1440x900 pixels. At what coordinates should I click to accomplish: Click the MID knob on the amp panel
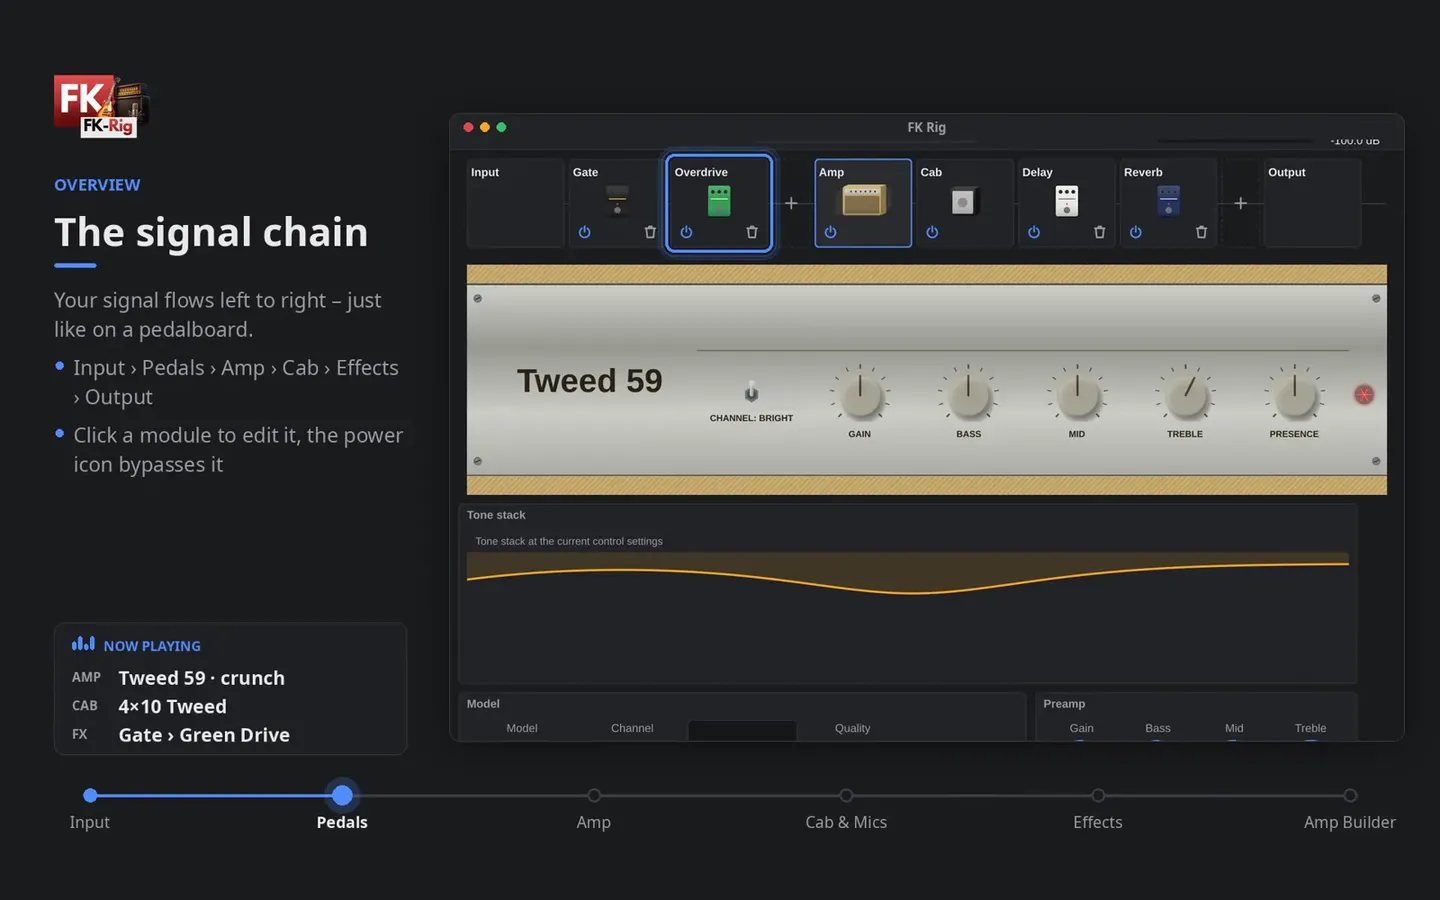(1077, 395)
